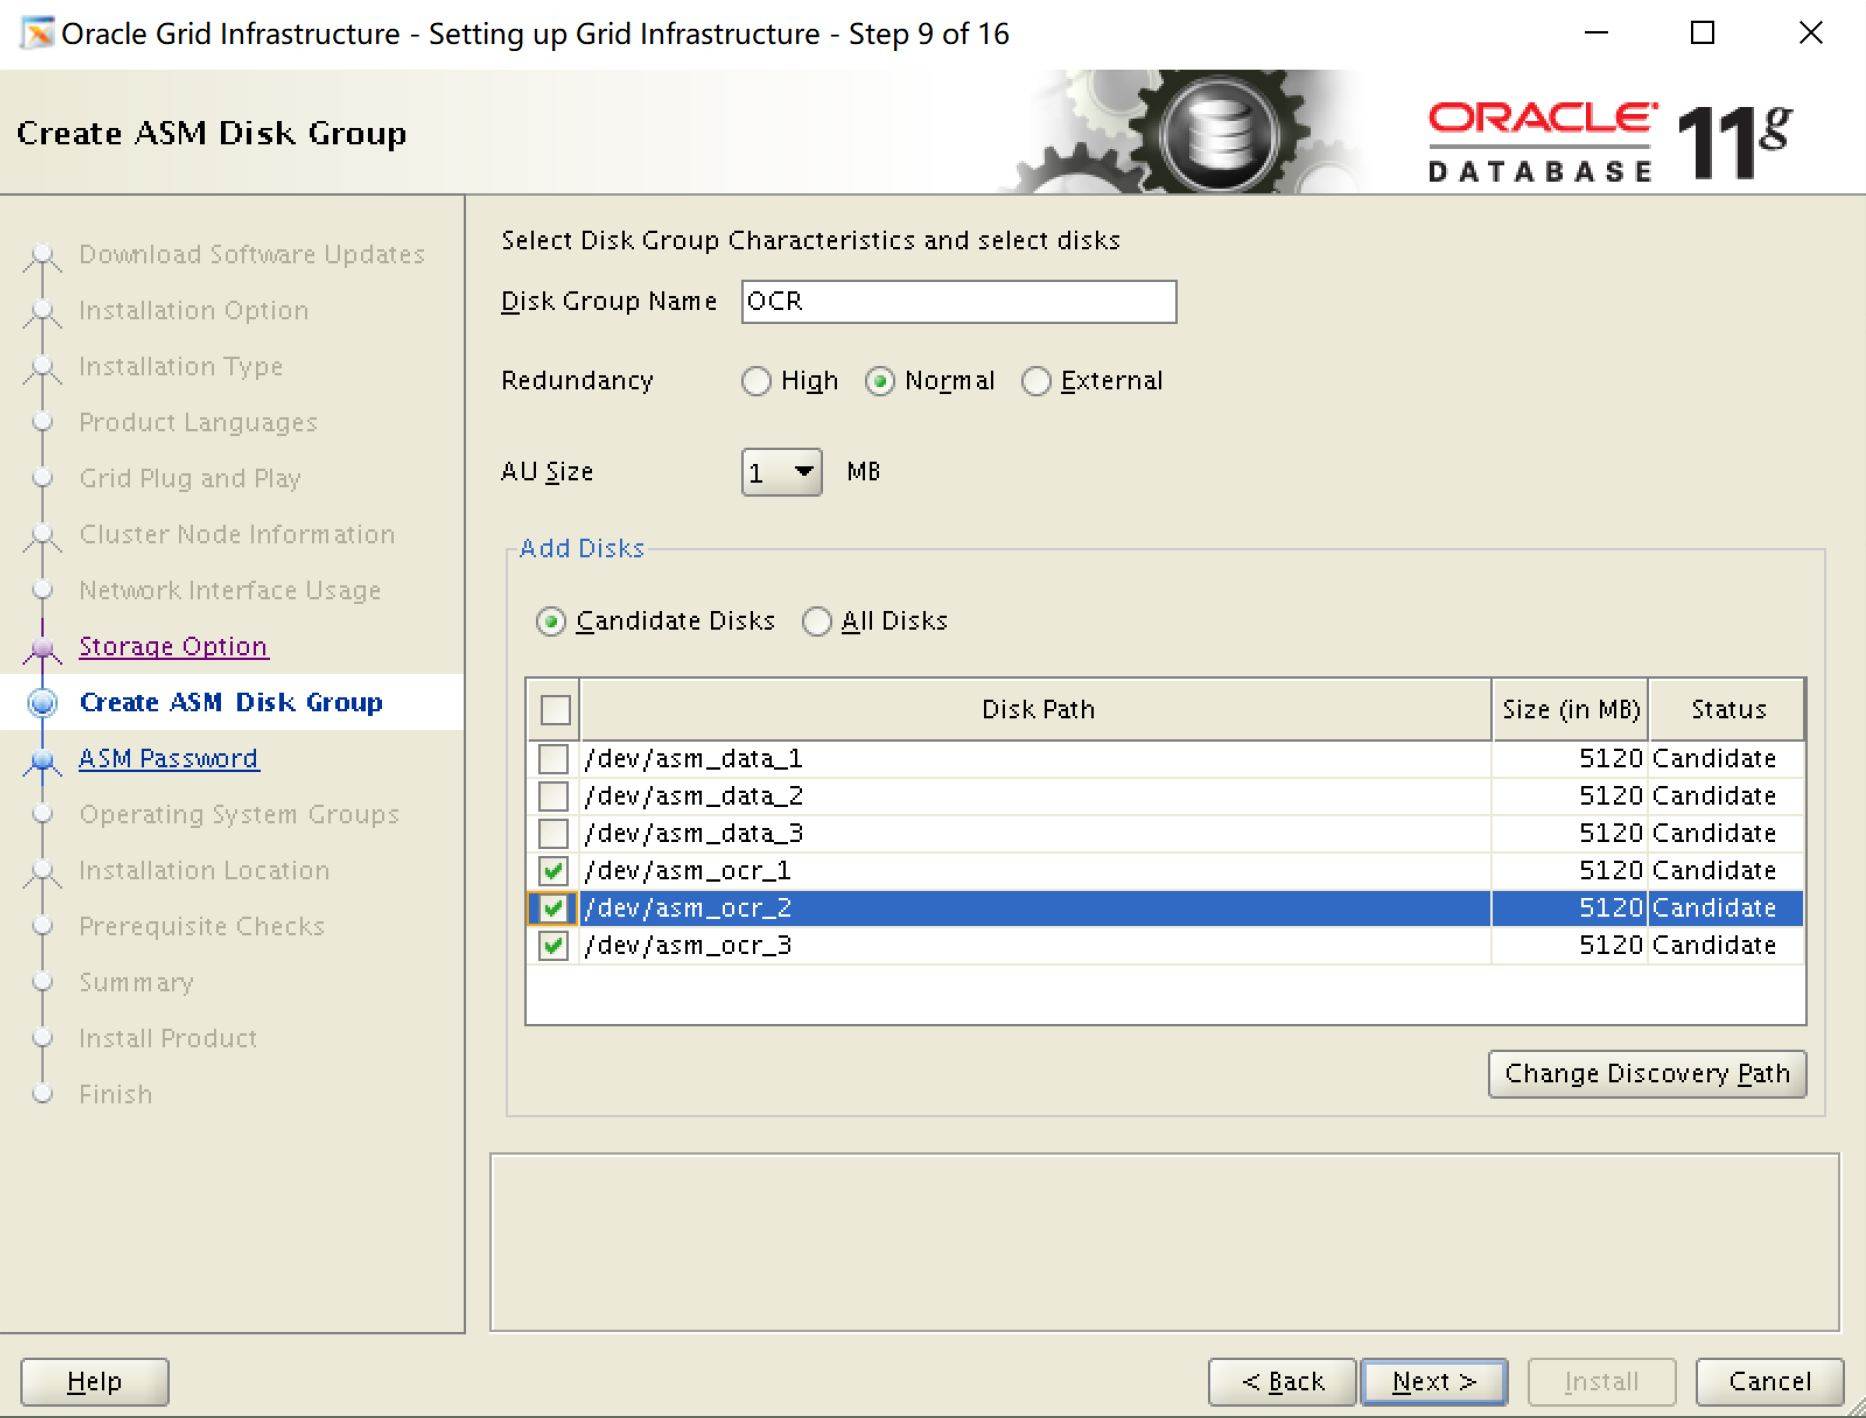Click the Cluster Node Information step
This screenshot has width=1866, height=1418.
click(x=237, y=534)
